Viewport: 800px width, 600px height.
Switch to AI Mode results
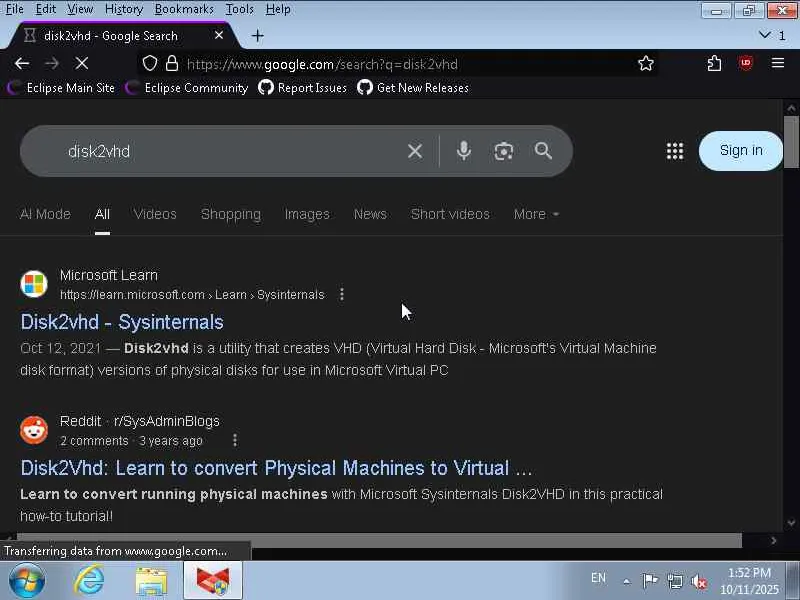click(x=45, y=214)
